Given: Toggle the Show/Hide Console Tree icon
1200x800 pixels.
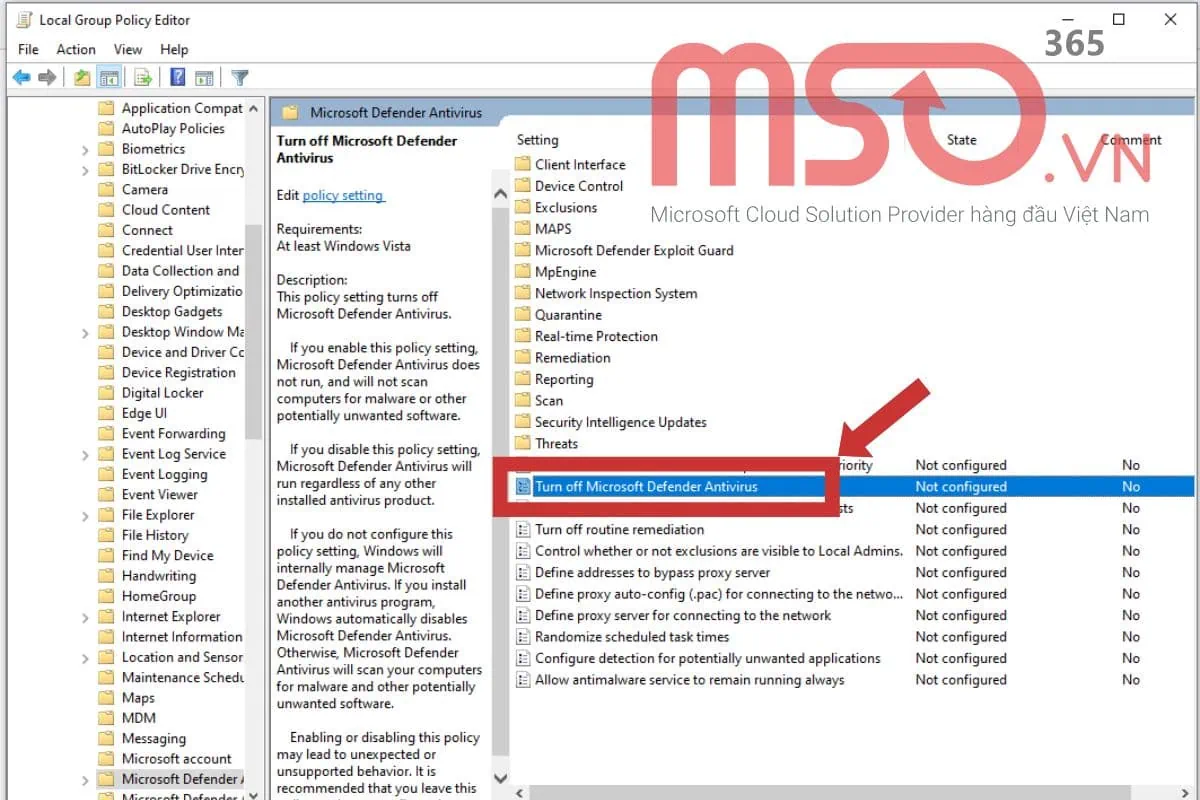Looking at the screenshot, I should (108, 76).
